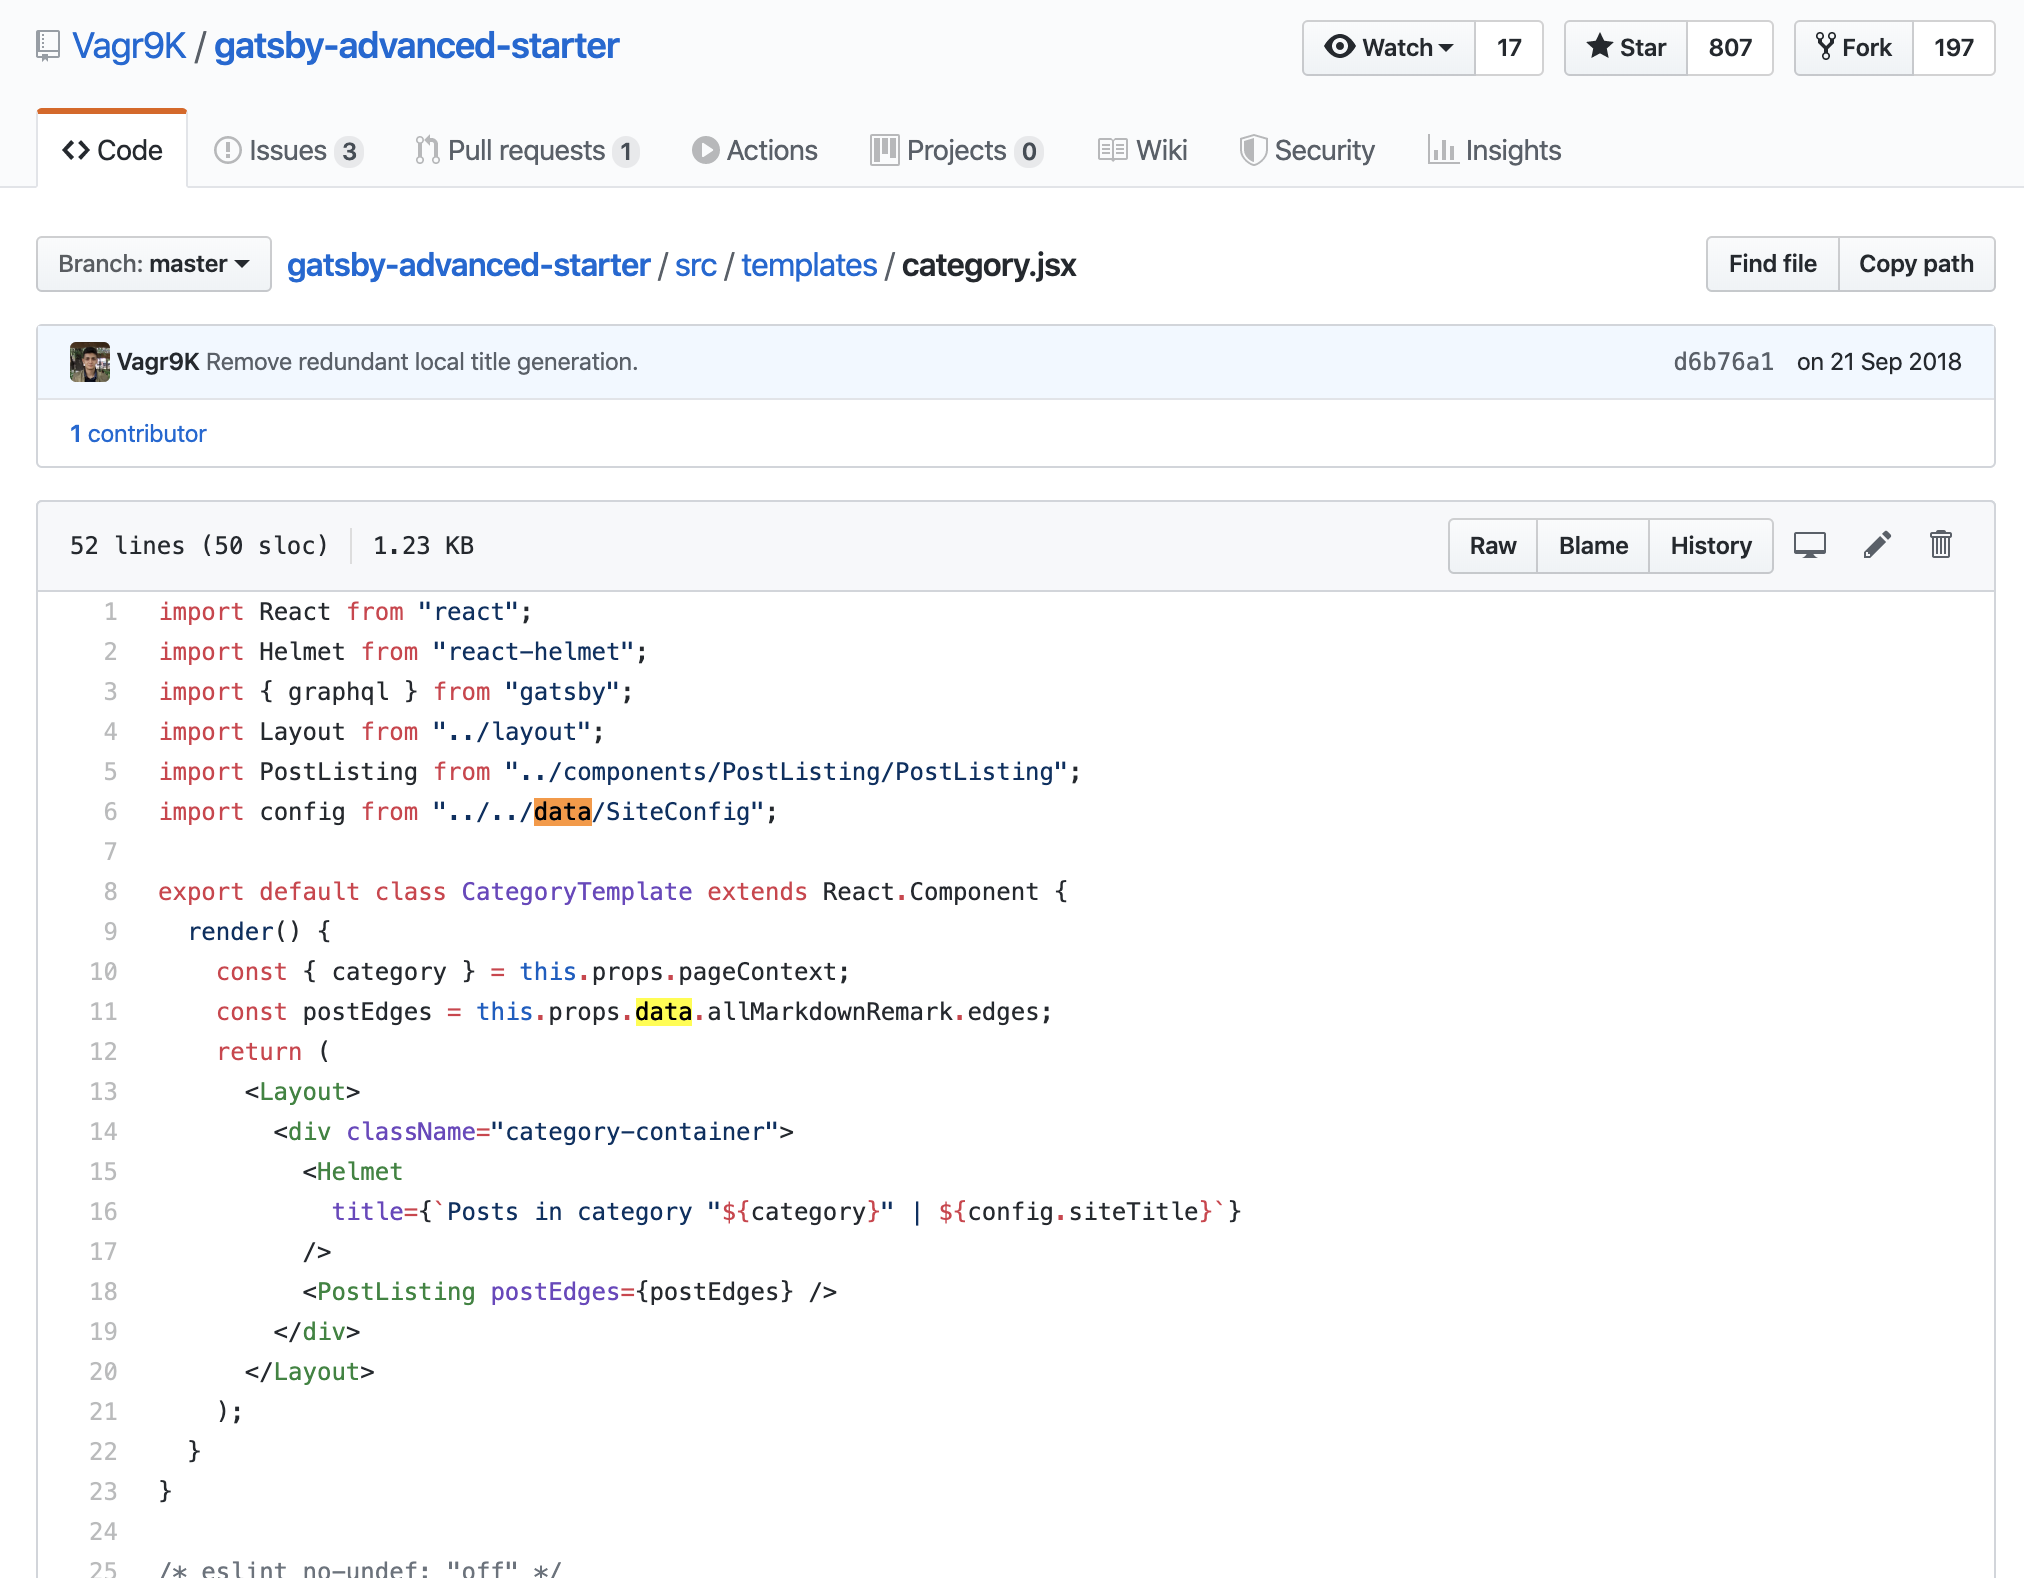The height and width of the screenshot is (1578, 2024).
Task: Click the Copy path button
Action: [x=1916, y=264]
